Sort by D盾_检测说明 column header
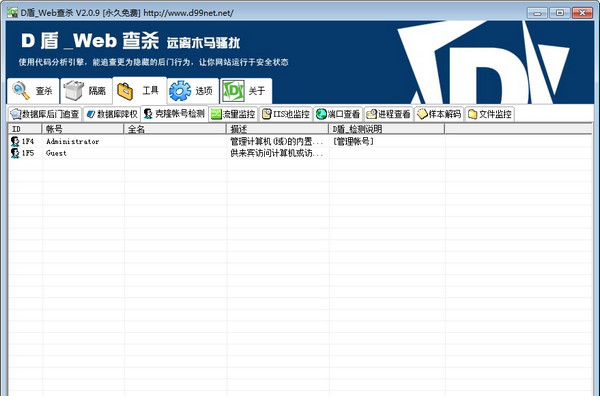The height and width of the screenshot is (411, 600). (x=386, y=129)
